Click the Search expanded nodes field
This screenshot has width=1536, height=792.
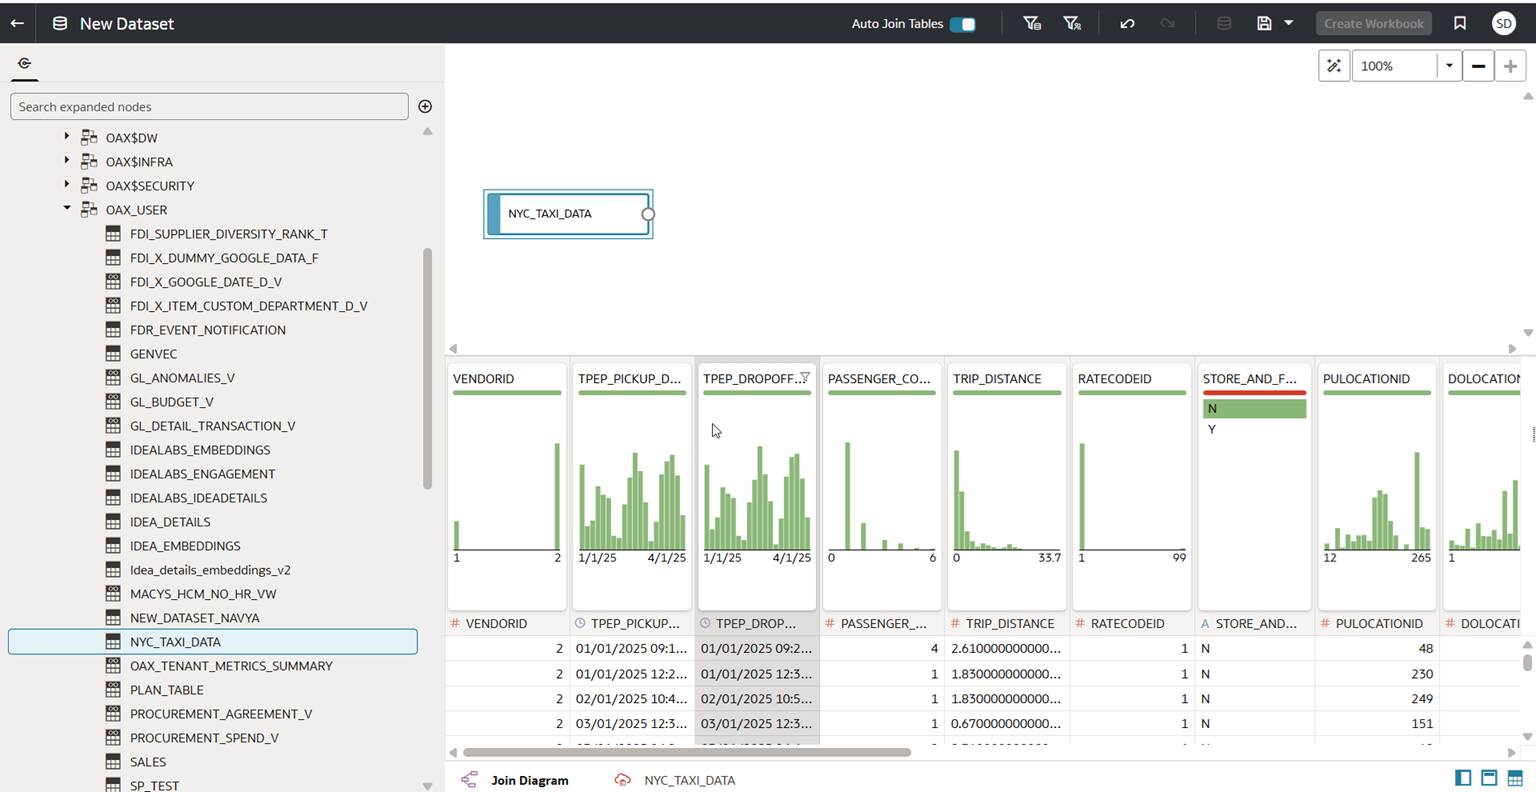tap(209, 106)
